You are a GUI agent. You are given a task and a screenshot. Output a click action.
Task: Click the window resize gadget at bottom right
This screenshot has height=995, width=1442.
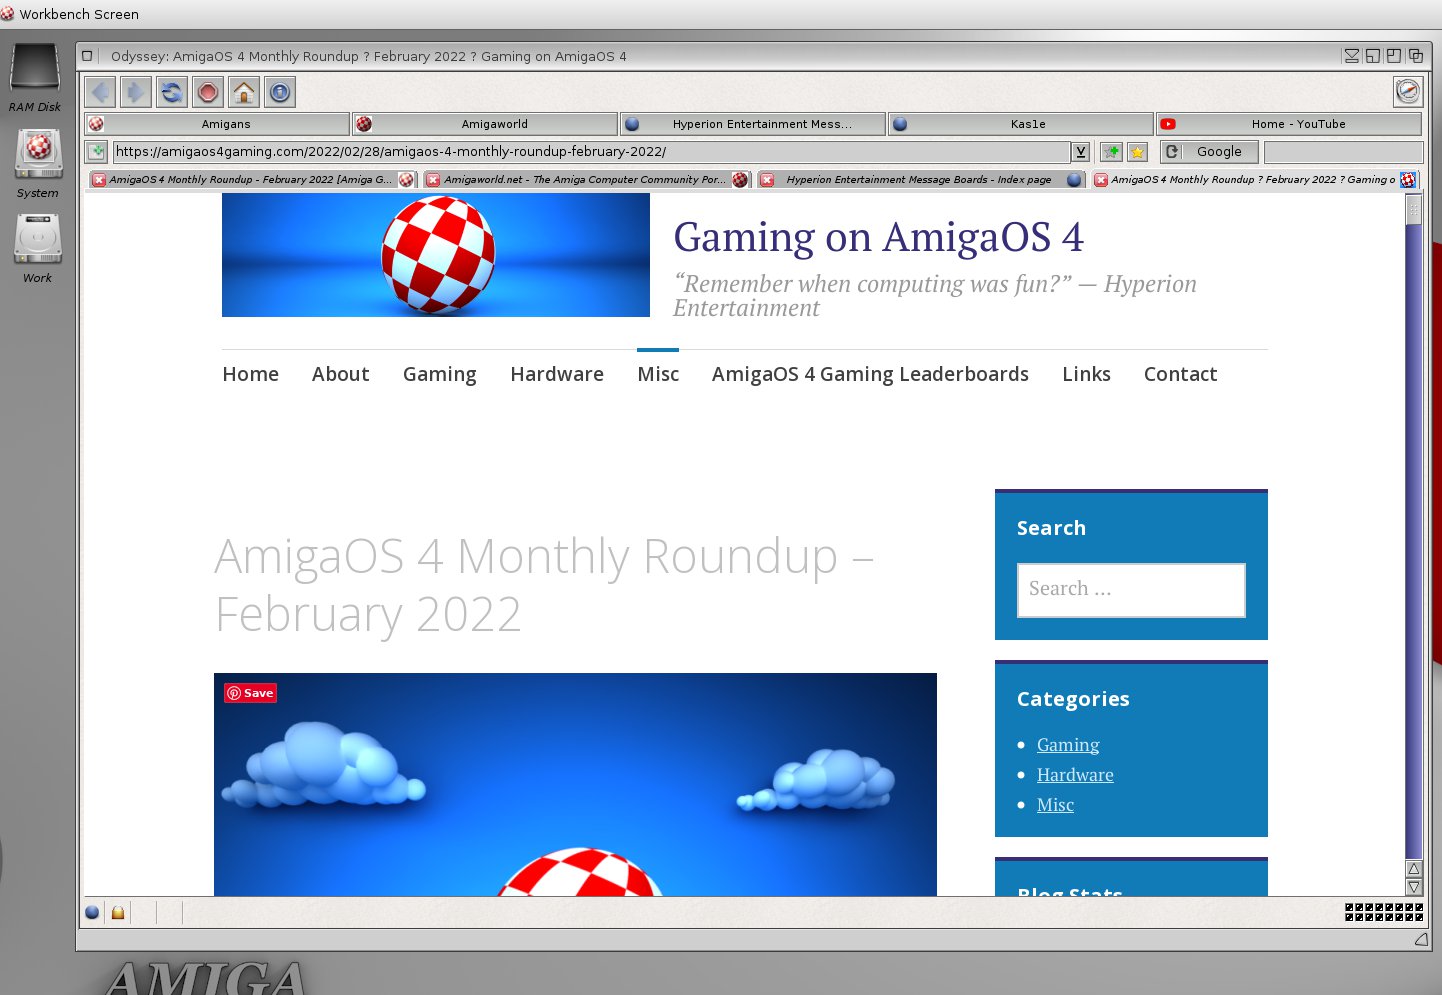pos(1421,939)
